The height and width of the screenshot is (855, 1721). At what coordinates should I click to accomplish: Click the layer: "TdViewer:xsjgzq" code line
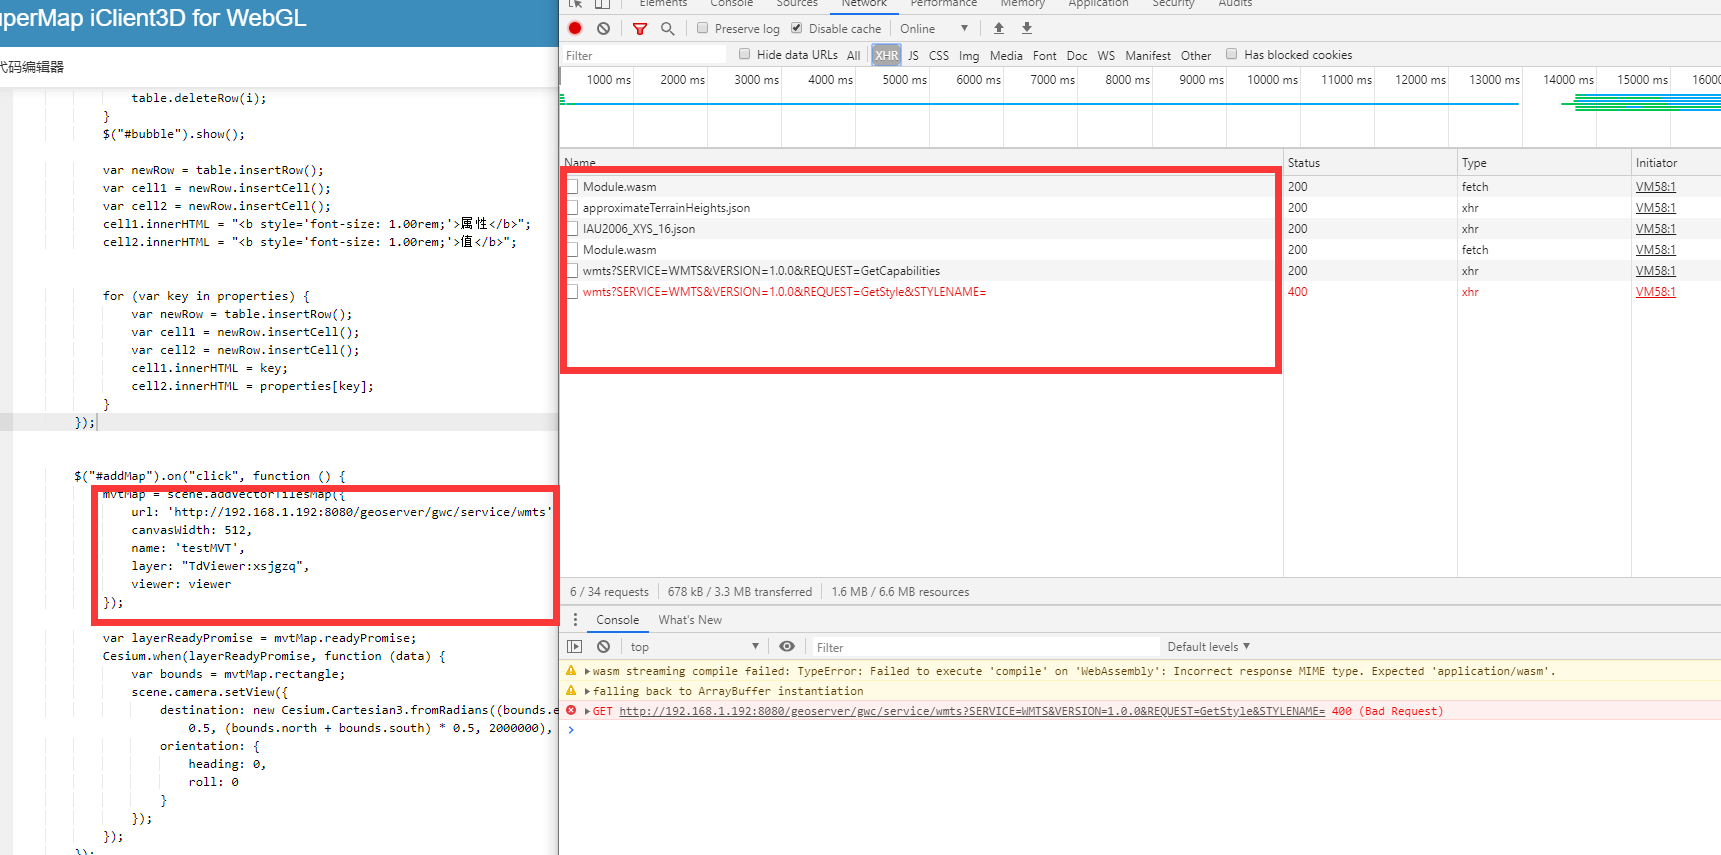(220, 566)
